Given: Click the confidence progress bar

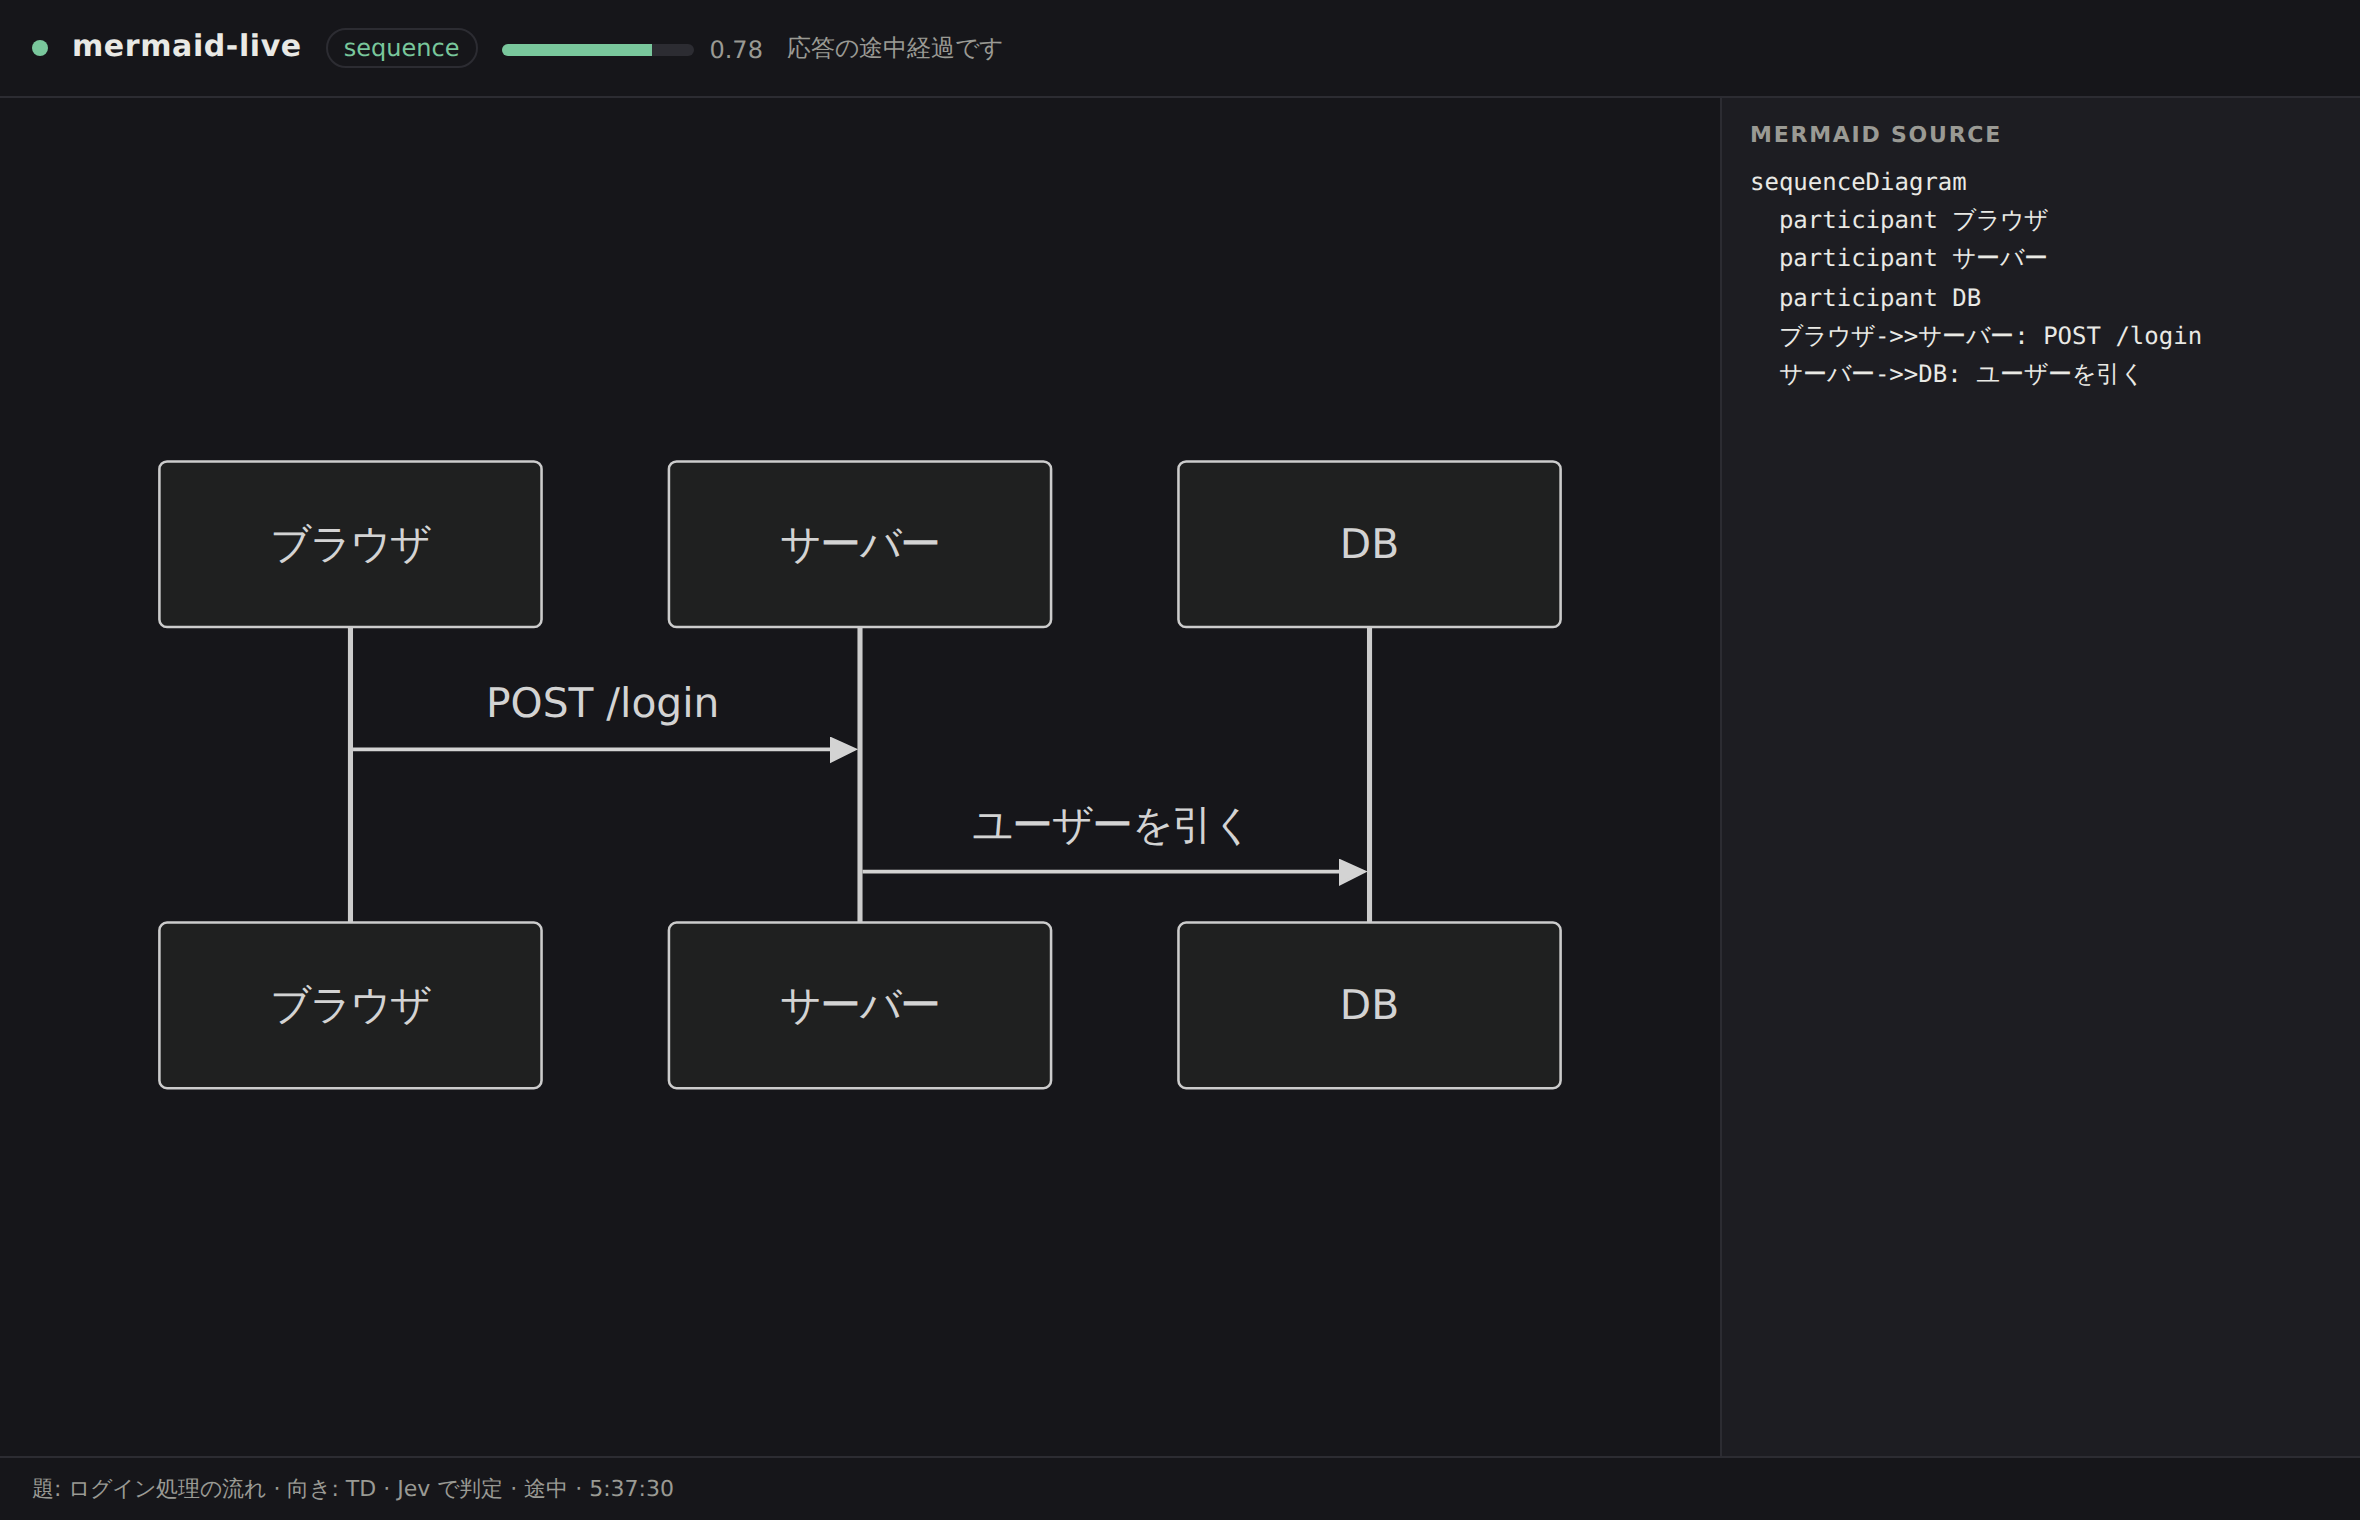Looking at the screenshot, I should click(x=597, y=49).
